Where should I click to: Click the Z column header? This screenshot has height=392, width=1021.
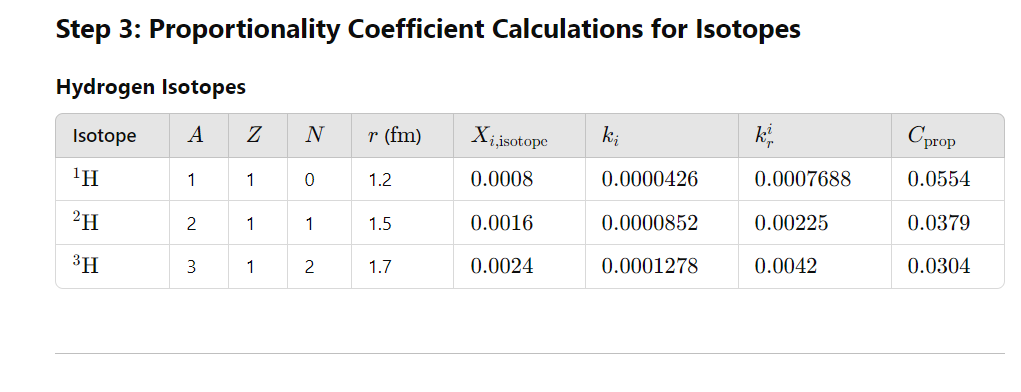[x=254, y=135]
